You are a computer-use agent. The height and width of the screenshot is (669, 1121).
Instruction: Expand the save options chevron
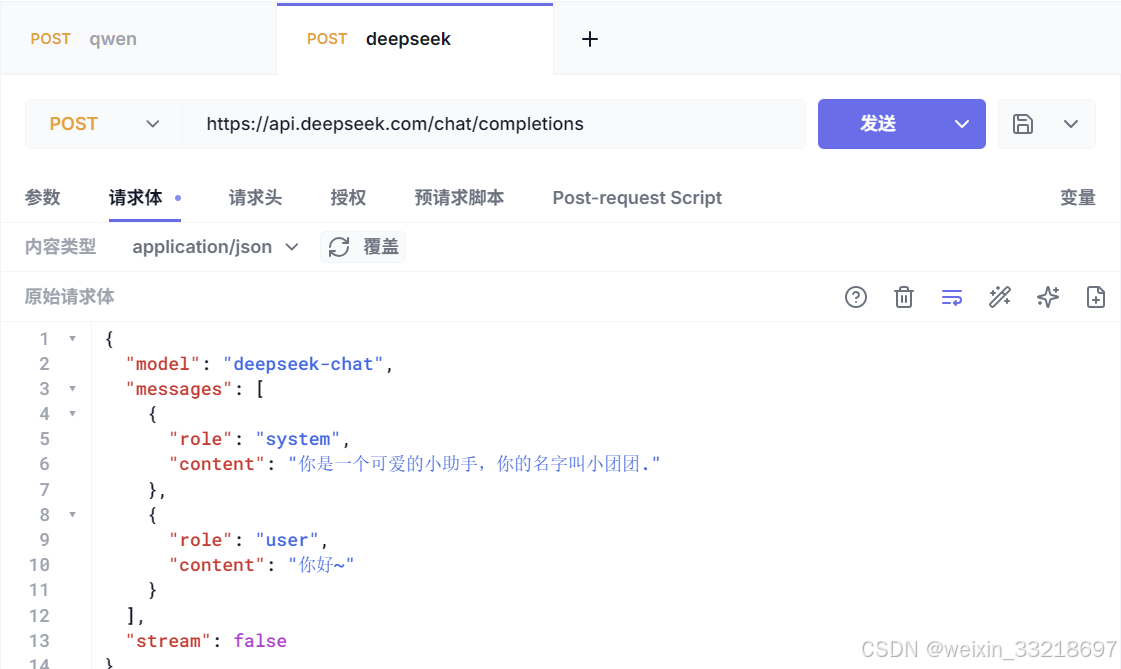click(1070, 124)
